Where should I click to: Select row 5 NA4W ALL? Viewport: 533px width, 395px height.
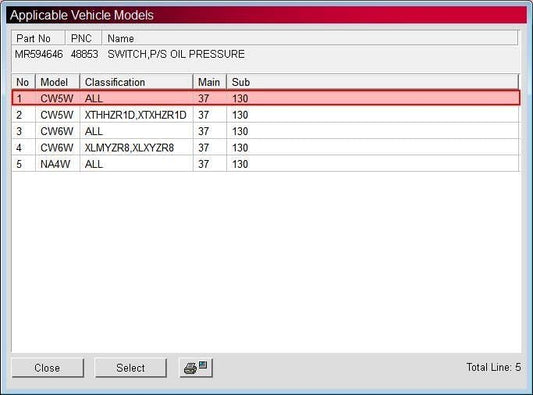tap(266, 164)
